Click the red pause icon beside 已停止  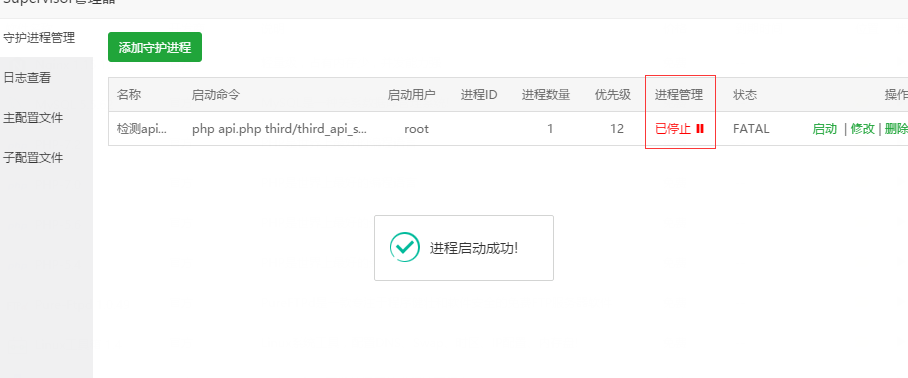[x=700, y=129]
